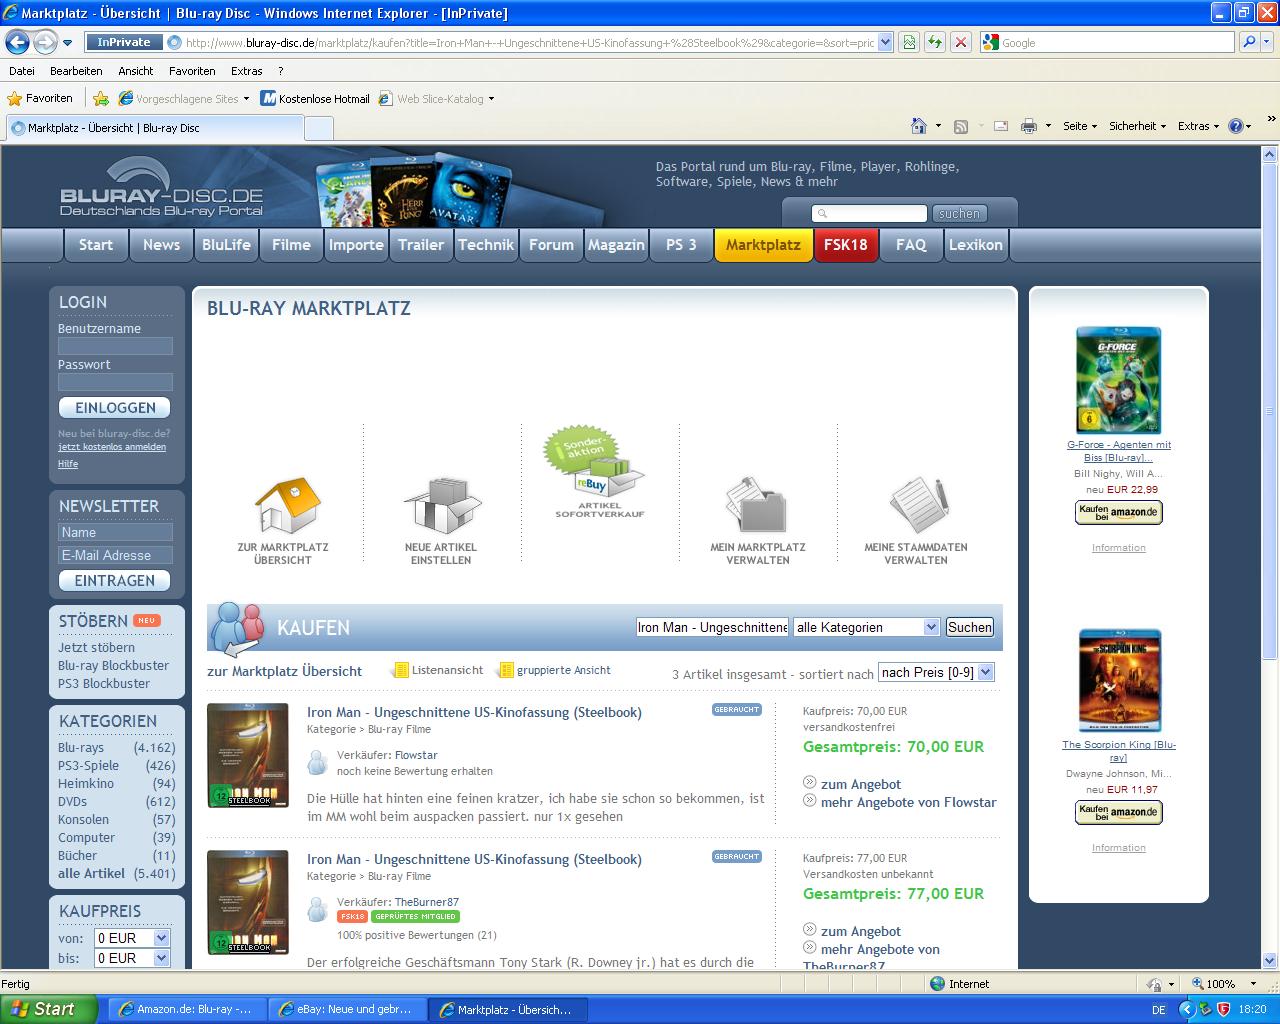The width and height of the screenshot is (1280, 1024).
Task: Open the Filme navigation tab
Action: coord(291,245)
